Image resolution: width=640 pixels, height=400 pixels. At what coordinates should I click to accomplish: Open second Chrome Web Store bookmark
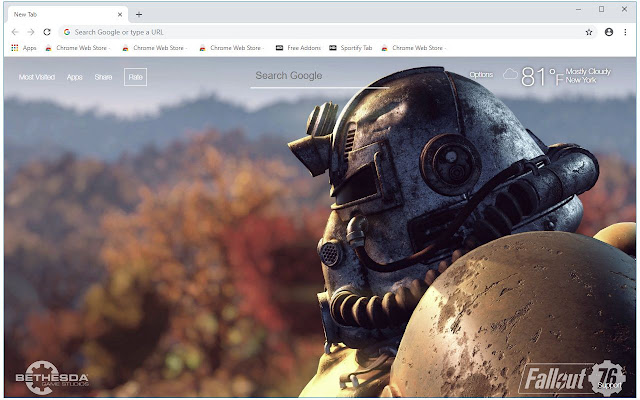click(x=155, y=48)
